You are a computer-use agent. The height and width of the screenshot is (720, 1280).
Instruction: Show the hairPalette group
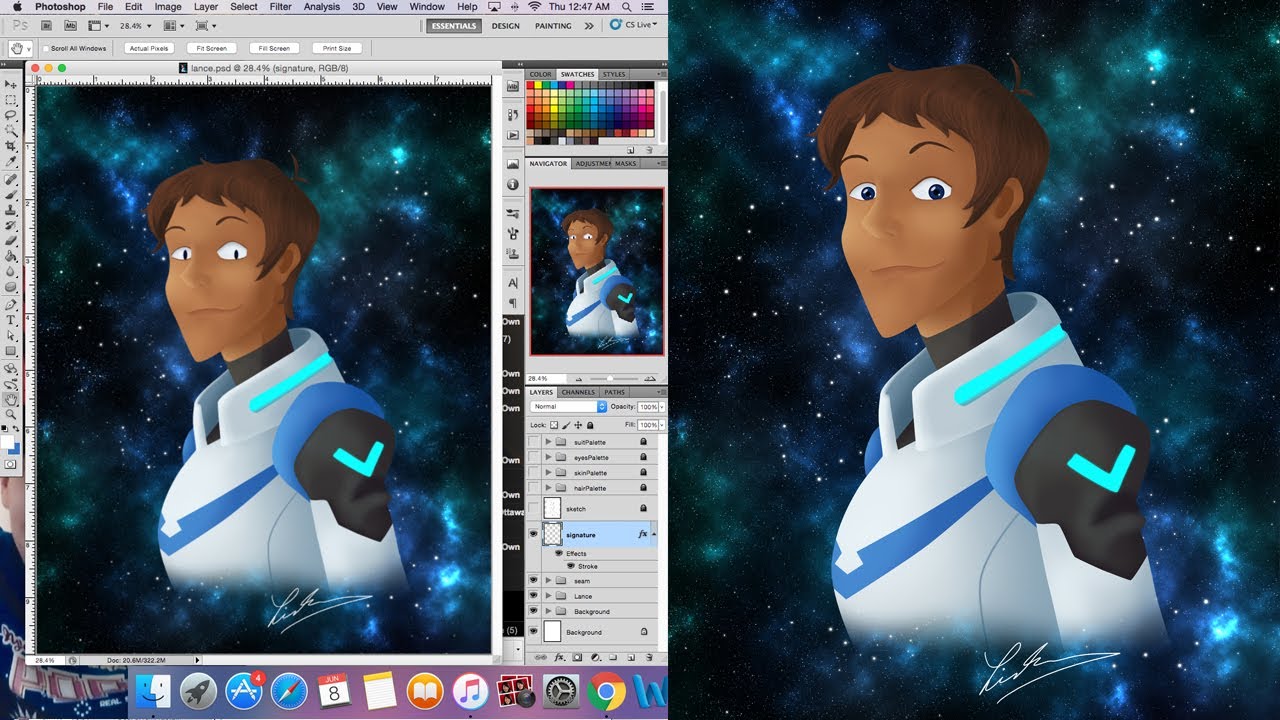click(533, 488)
